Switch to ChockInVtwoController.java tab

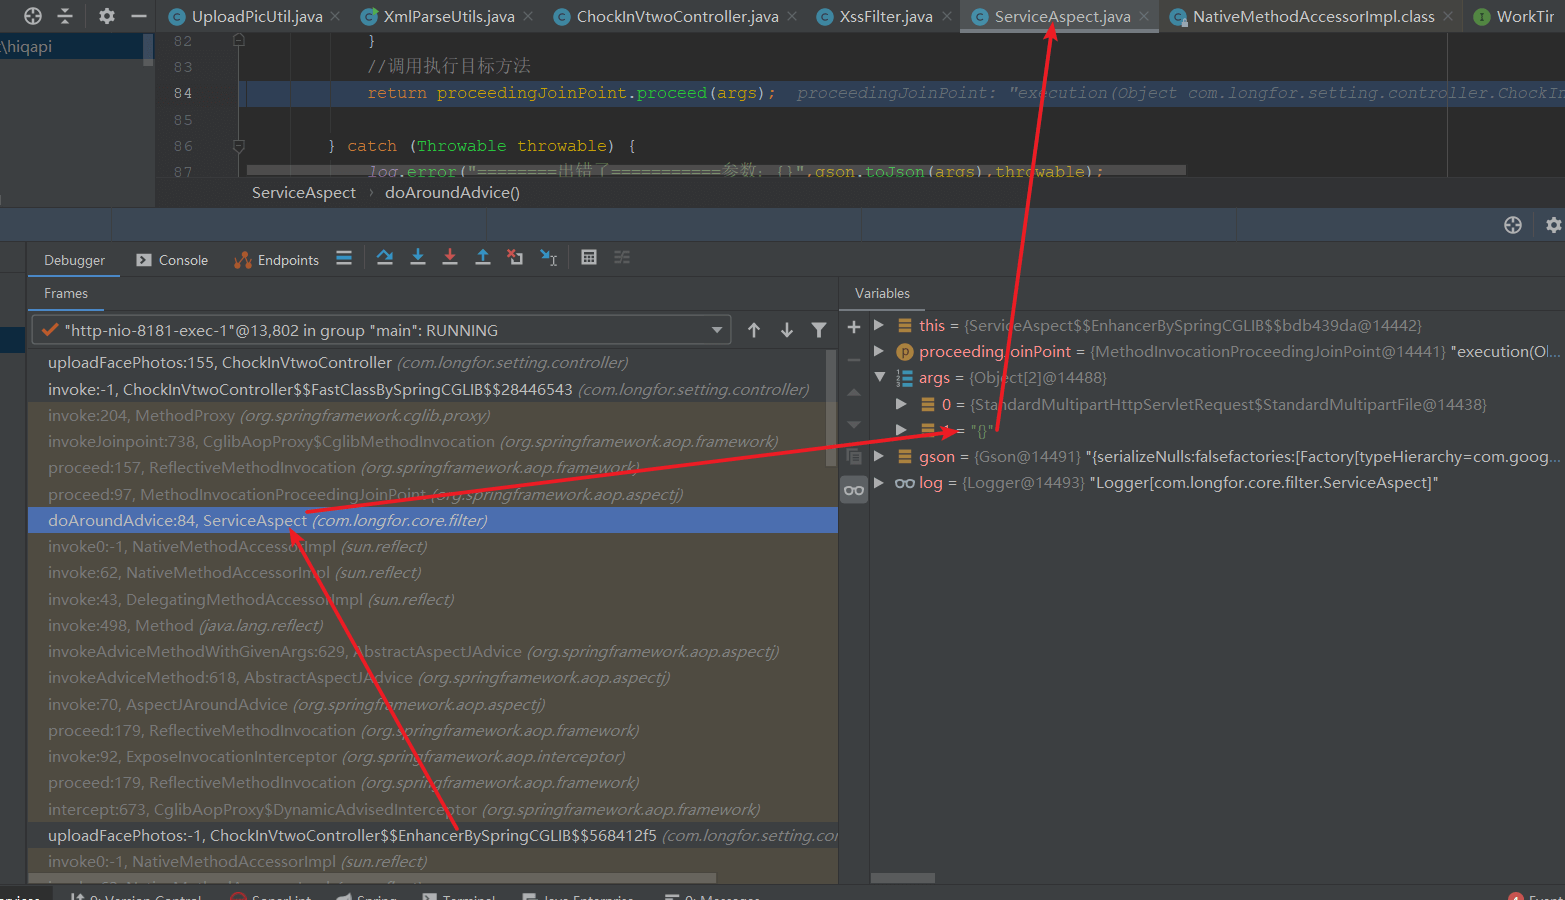tap(677, 17)
